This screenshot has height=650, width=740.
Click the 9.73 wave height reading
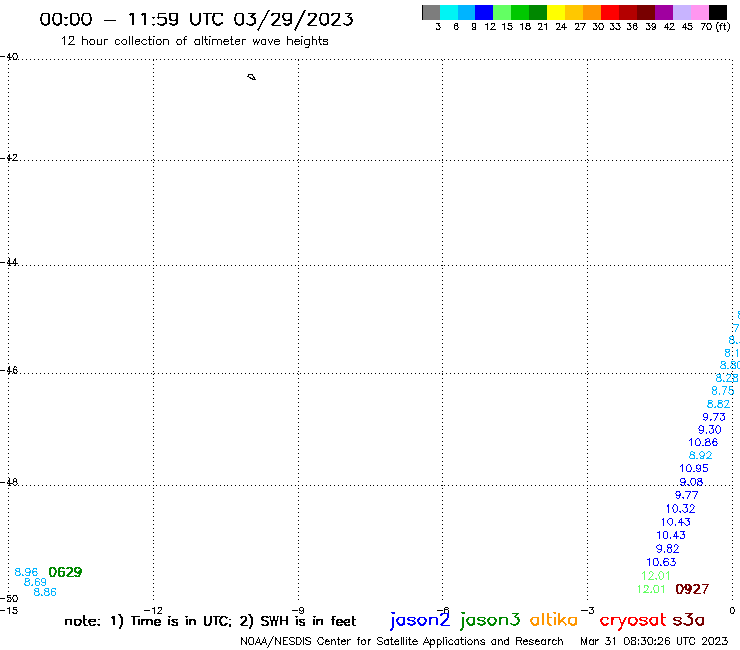click(714, 417)
